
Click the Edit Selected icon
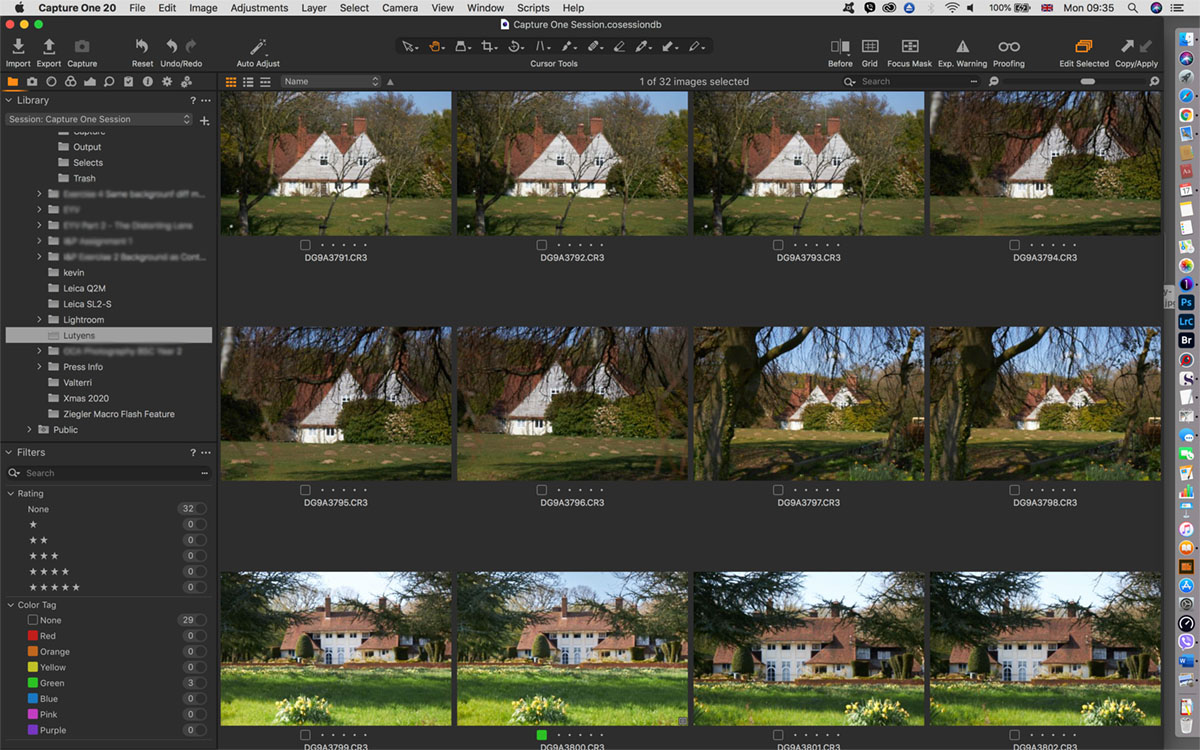click(x=1084, y=47)
